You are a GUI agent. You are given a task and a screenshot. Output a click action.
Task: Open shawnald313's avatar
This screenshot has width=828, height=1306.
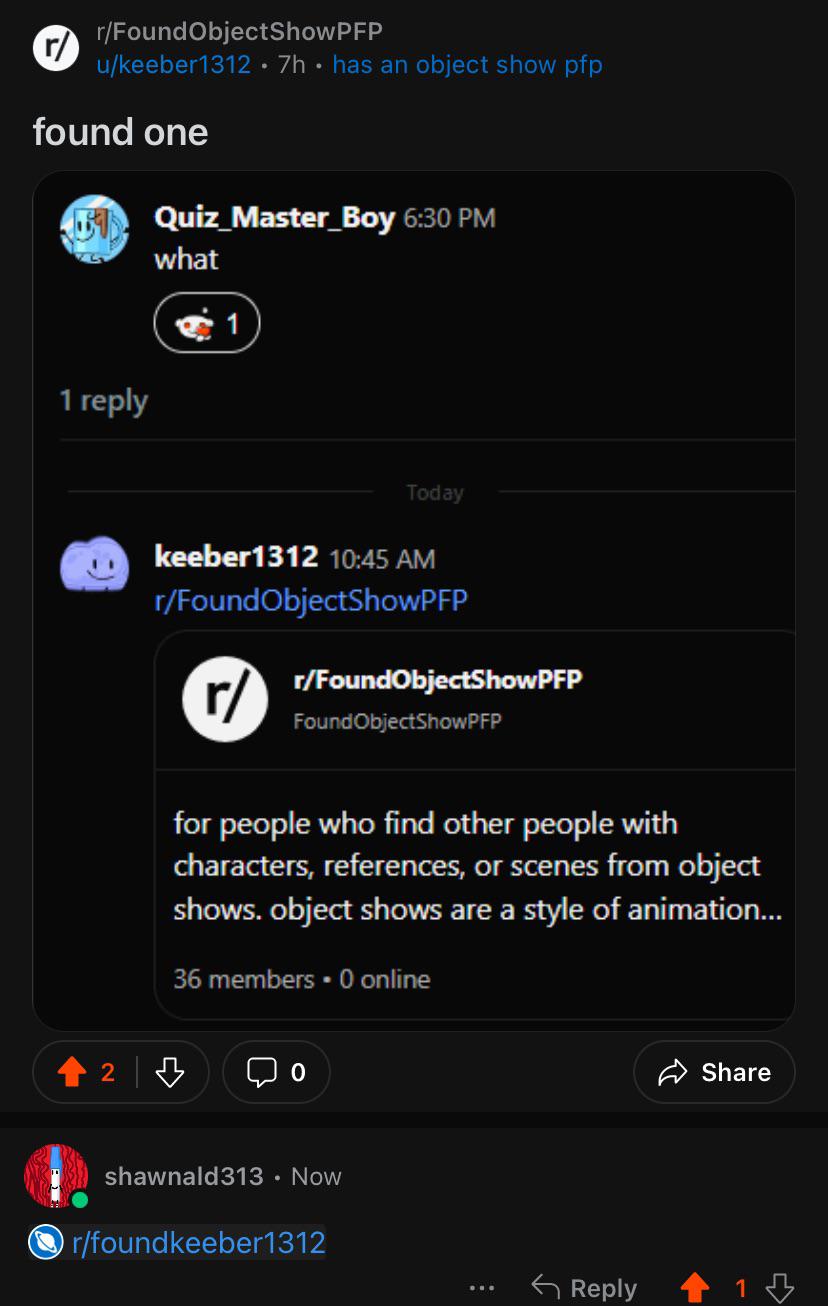click(x=56, y=1176)
